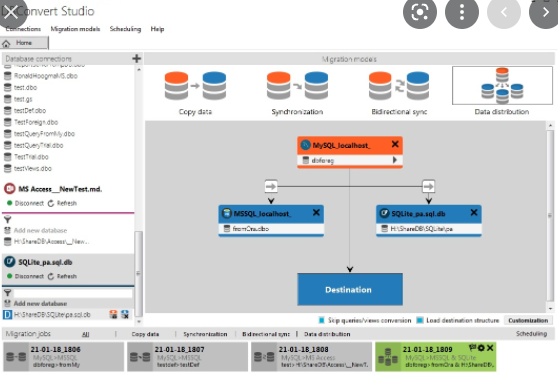Click the blue Destination box
The image size is (558, 385).
pyautogui.click(x=350, y=289)
